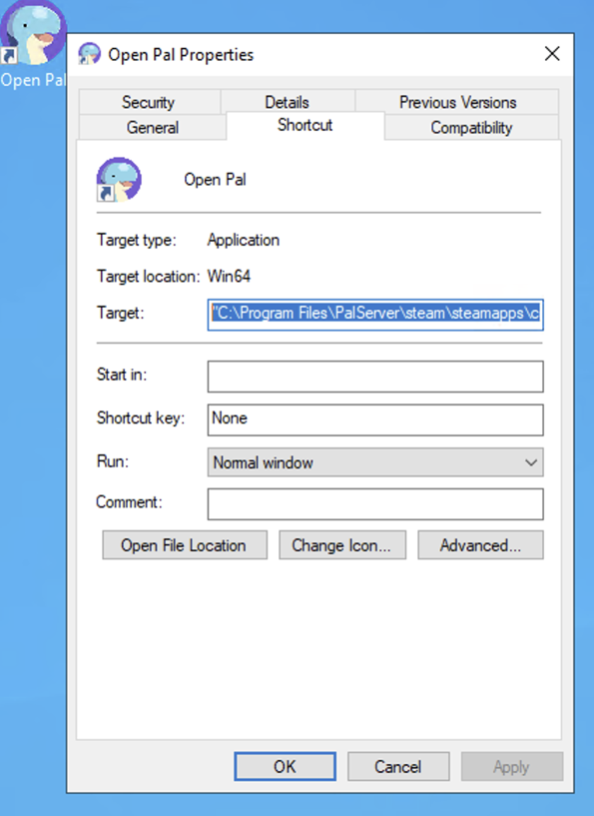The image size is (594, 816).
Task: Open the Details tab
Action: point(287,102)
